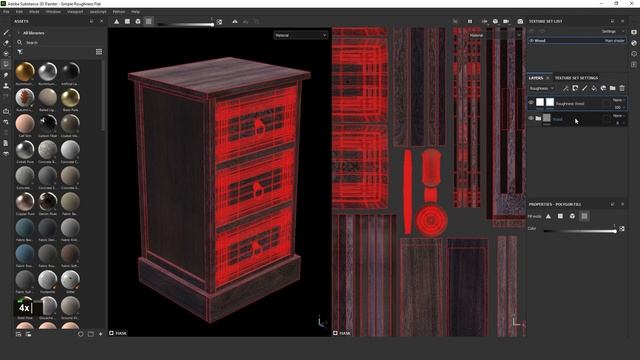
Task: Toggle visibility of the Wood folder layer
Action: (x=531, y=118)
